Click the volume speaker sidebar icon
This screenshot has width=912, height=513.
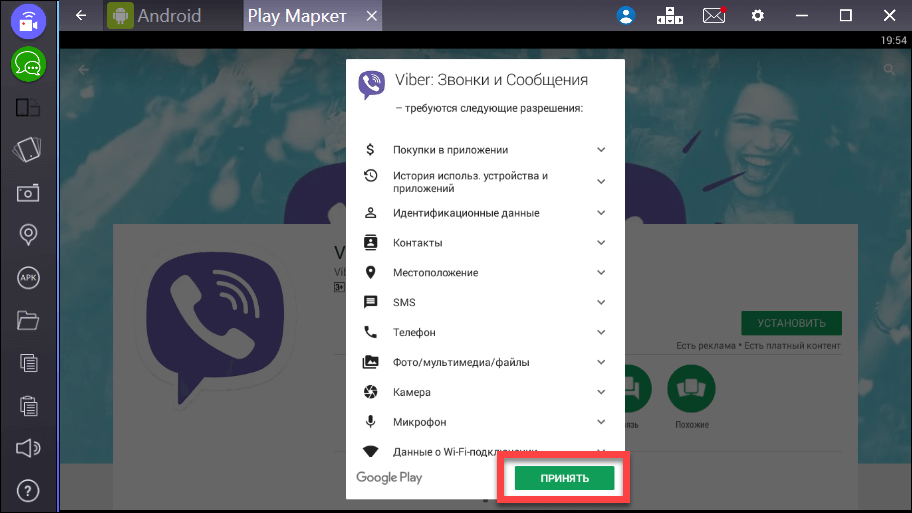[x=27, y=448]
